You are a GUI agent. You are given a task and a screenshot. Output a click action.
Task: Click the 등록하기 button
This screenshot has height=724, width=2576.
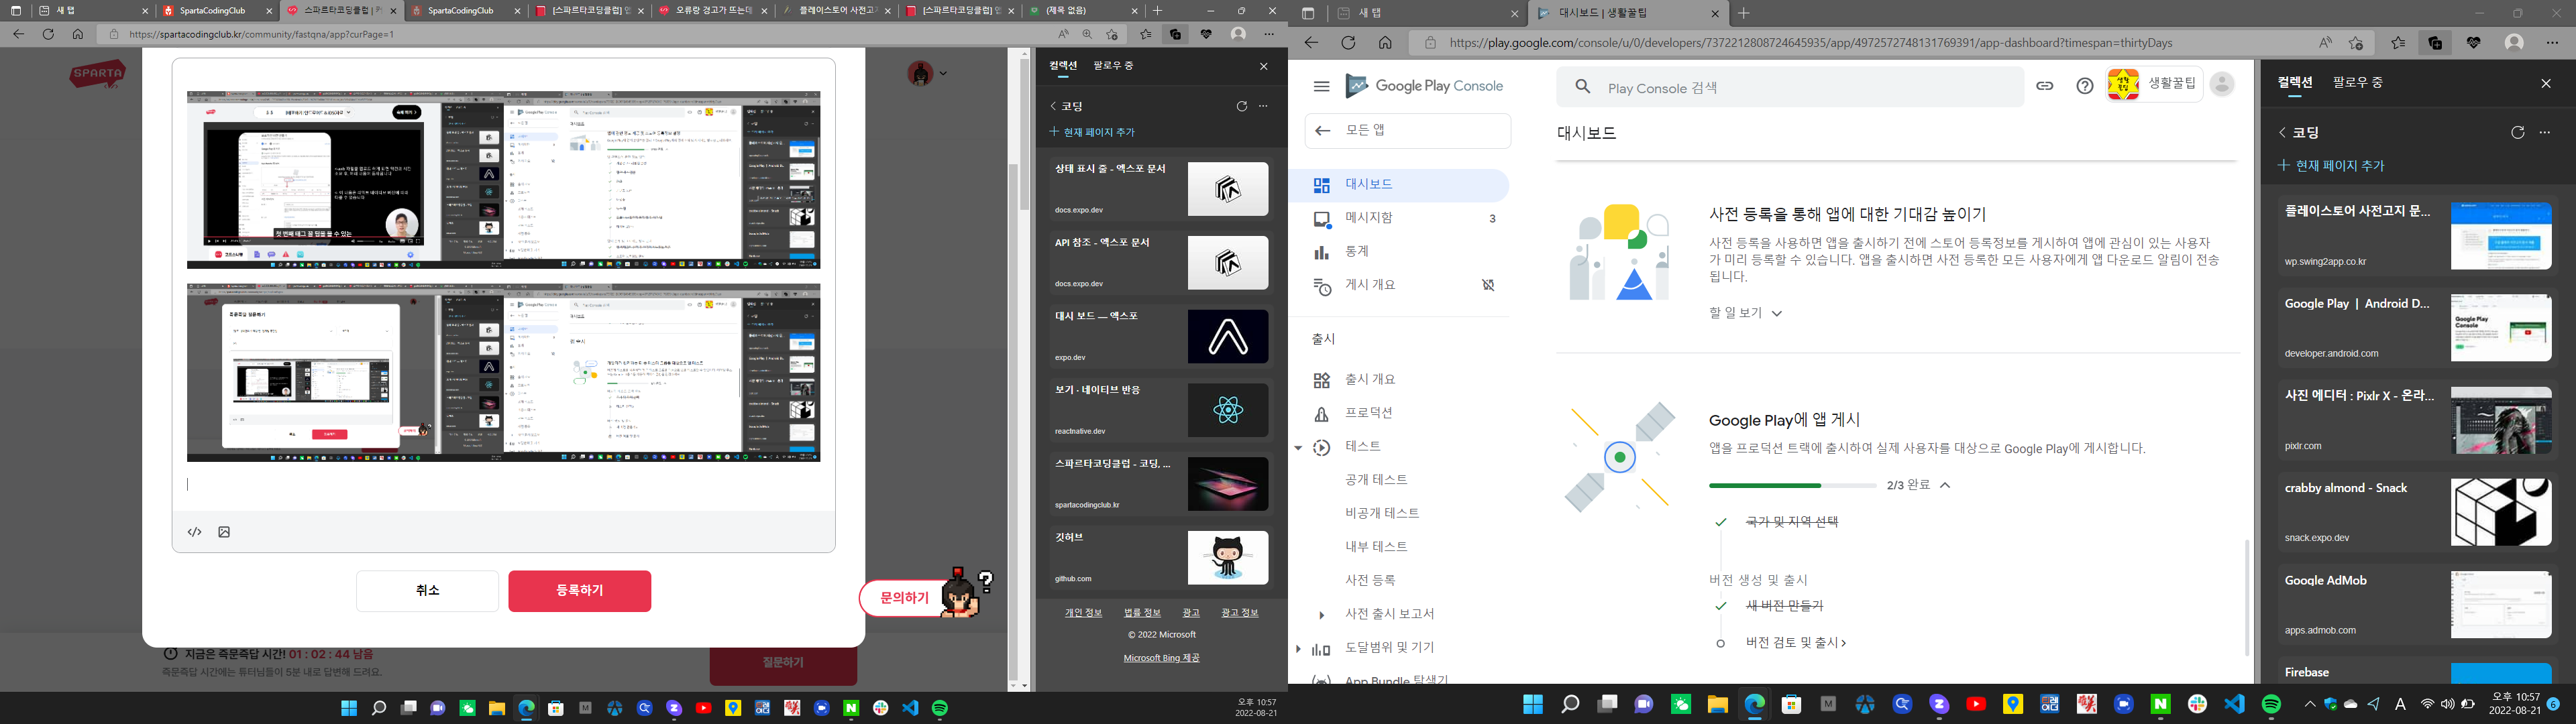[x=580, y=591]
